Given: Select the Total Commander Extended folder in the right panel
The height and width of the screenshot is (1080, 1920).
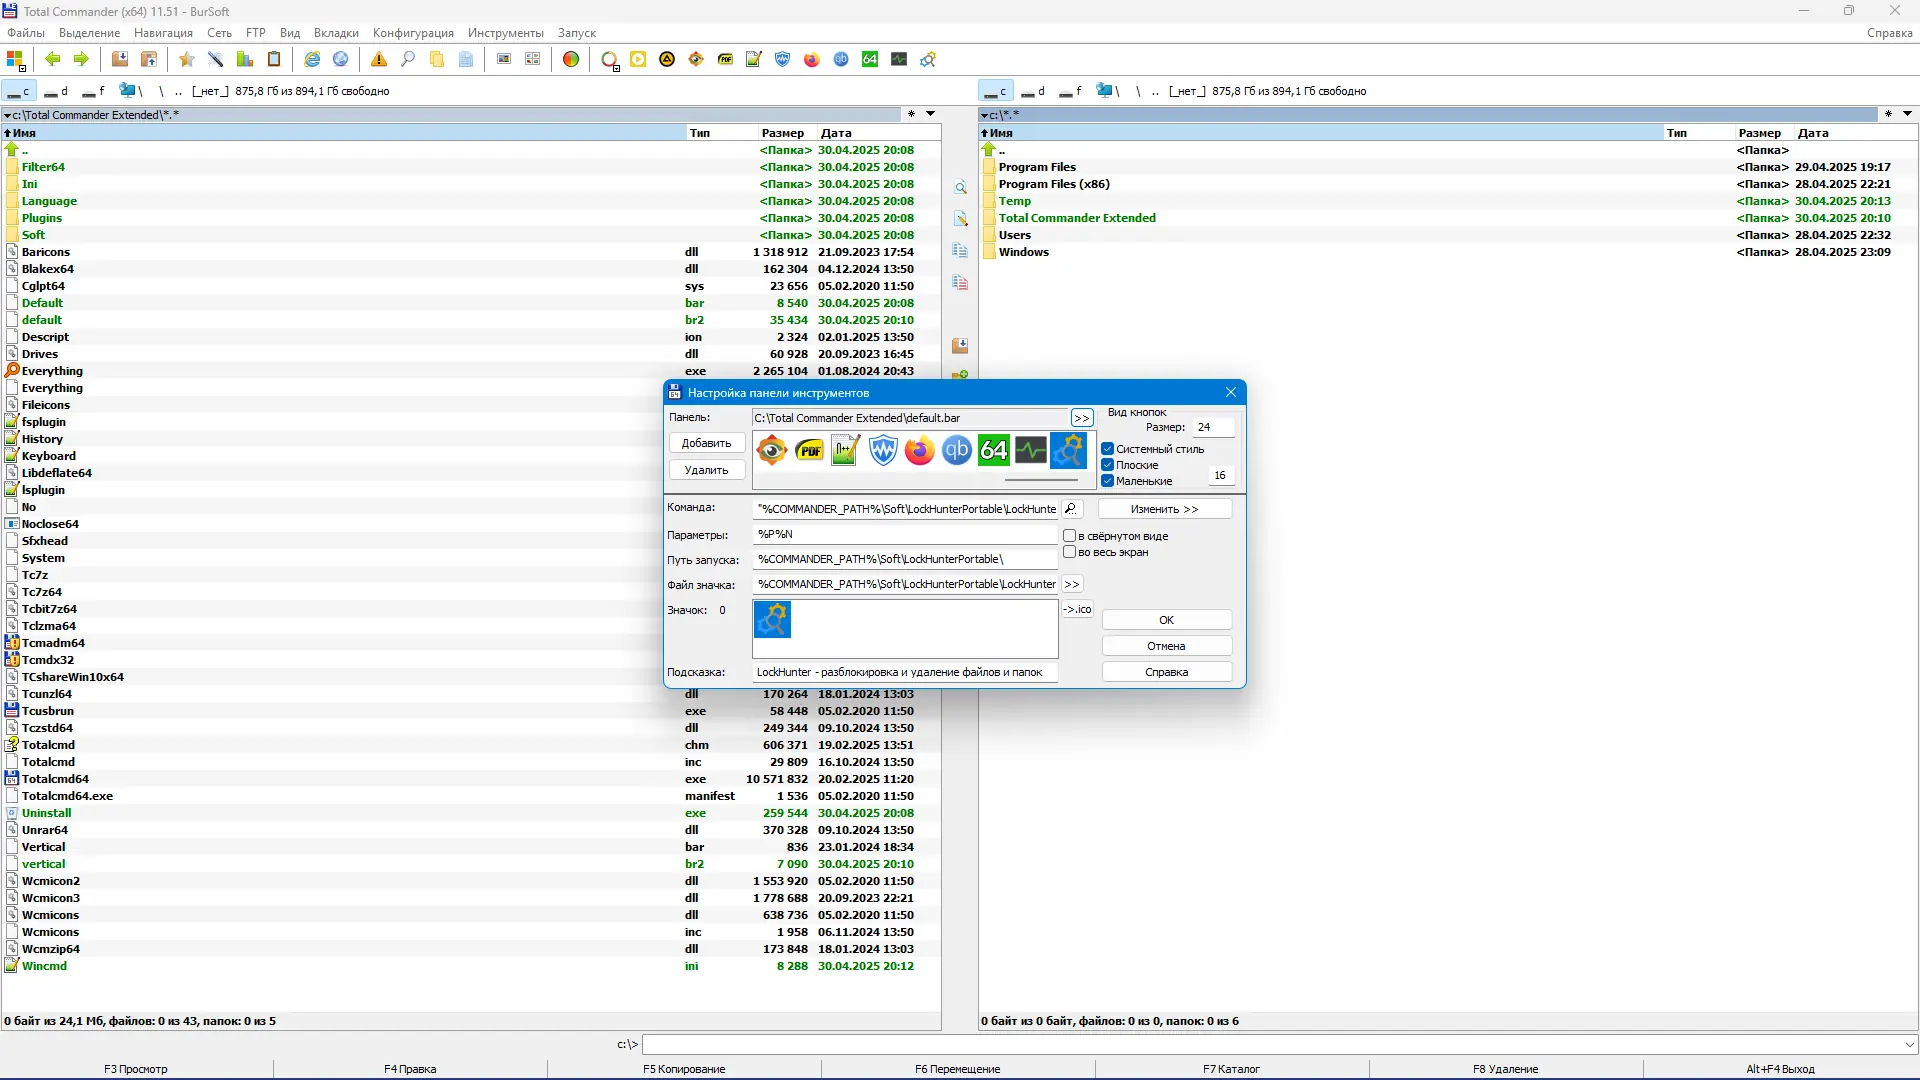Looking at the screenshot, I should (1079, 217).
